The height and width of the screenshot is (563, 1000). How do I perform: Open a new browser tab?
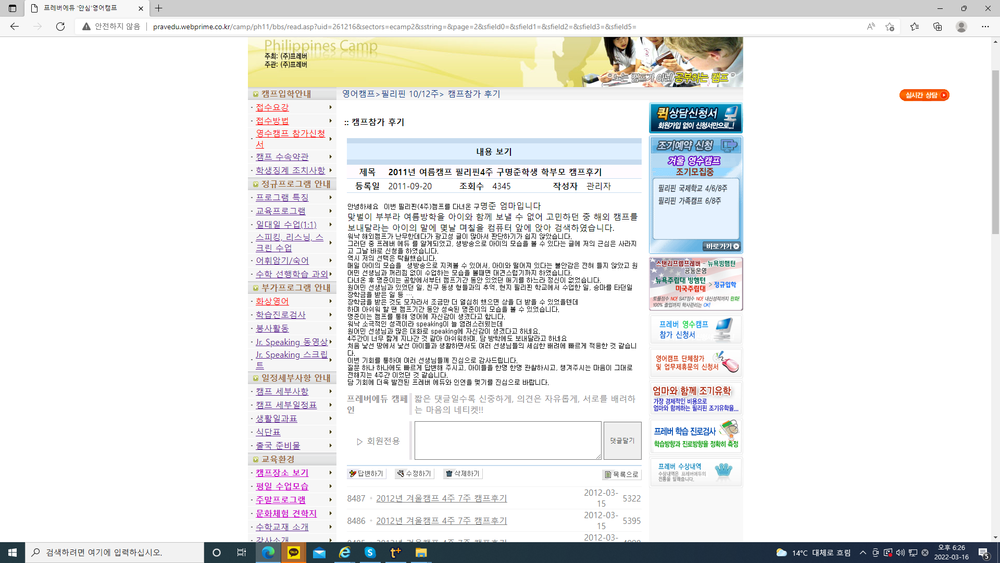tap(158, 8)
